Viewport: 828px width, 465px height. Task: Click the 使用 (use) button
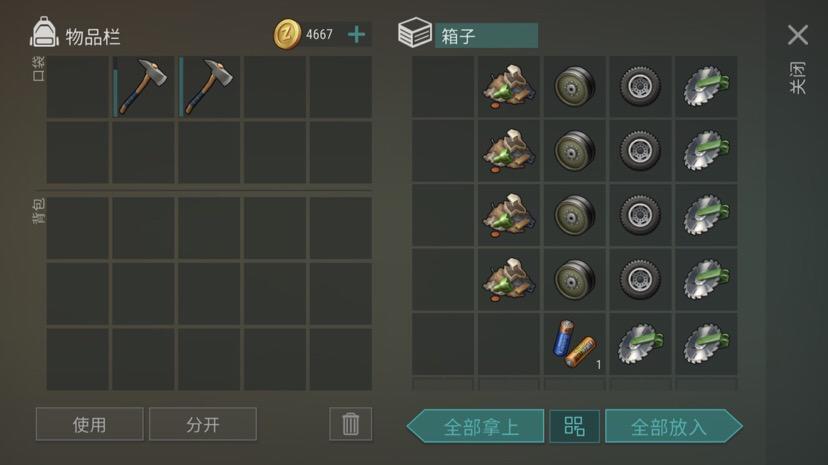(89, 424)
